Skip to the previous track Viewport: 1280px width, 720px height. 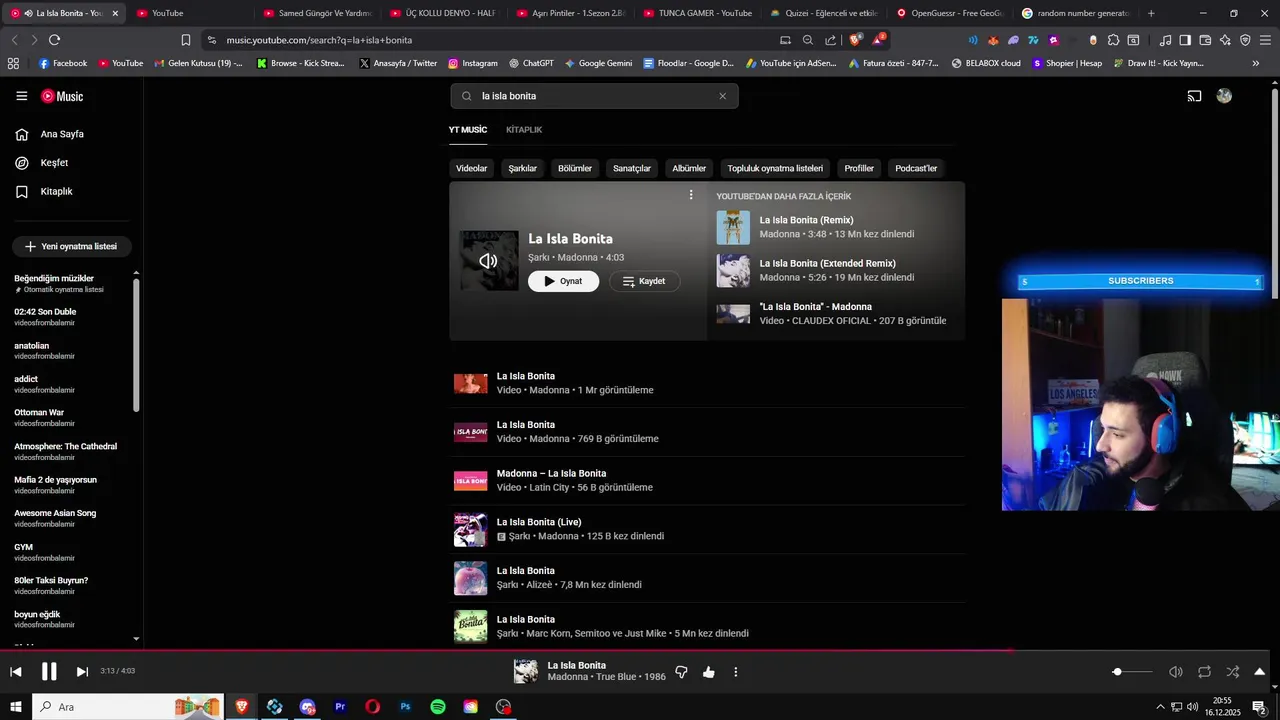coord(16,672)
